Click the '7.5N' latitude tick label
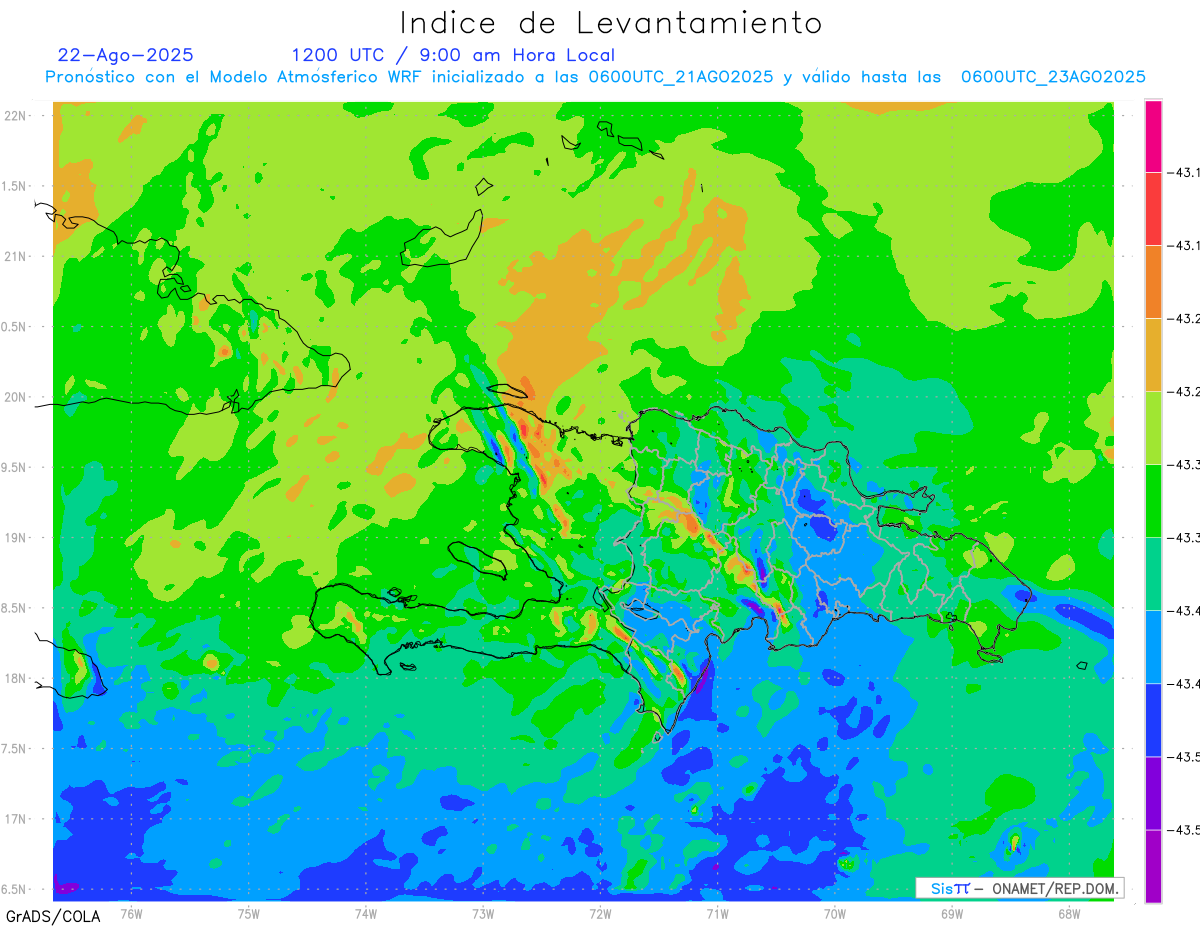1200x927 pixels. coord(14,749)
